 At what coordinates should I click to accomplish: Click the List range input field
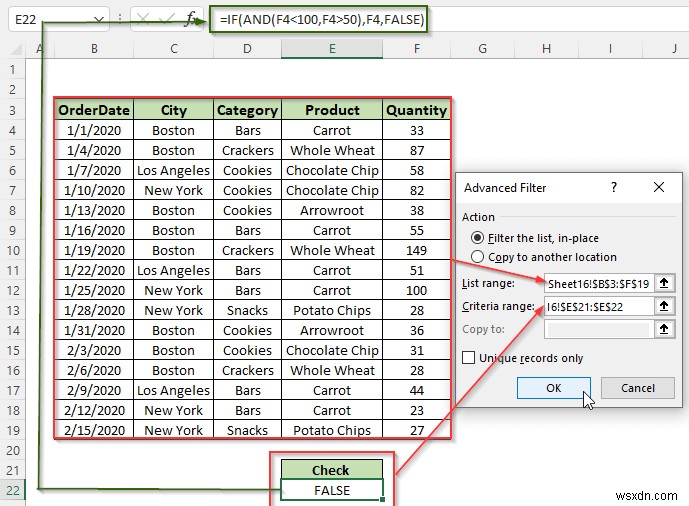tap(599, 283)
